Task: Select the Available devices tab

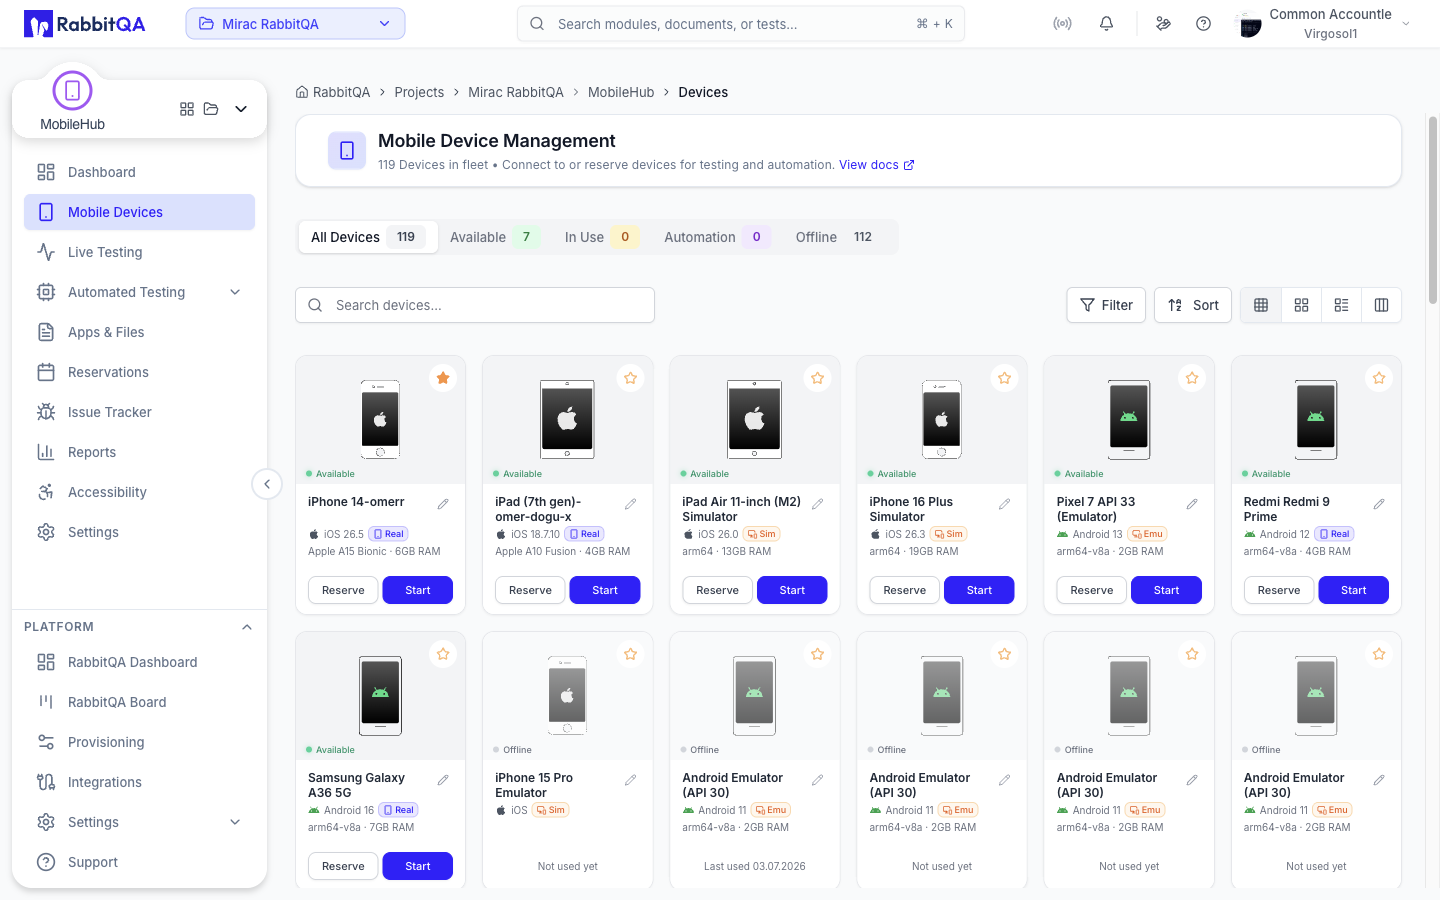Action: (x=494, y=237)
